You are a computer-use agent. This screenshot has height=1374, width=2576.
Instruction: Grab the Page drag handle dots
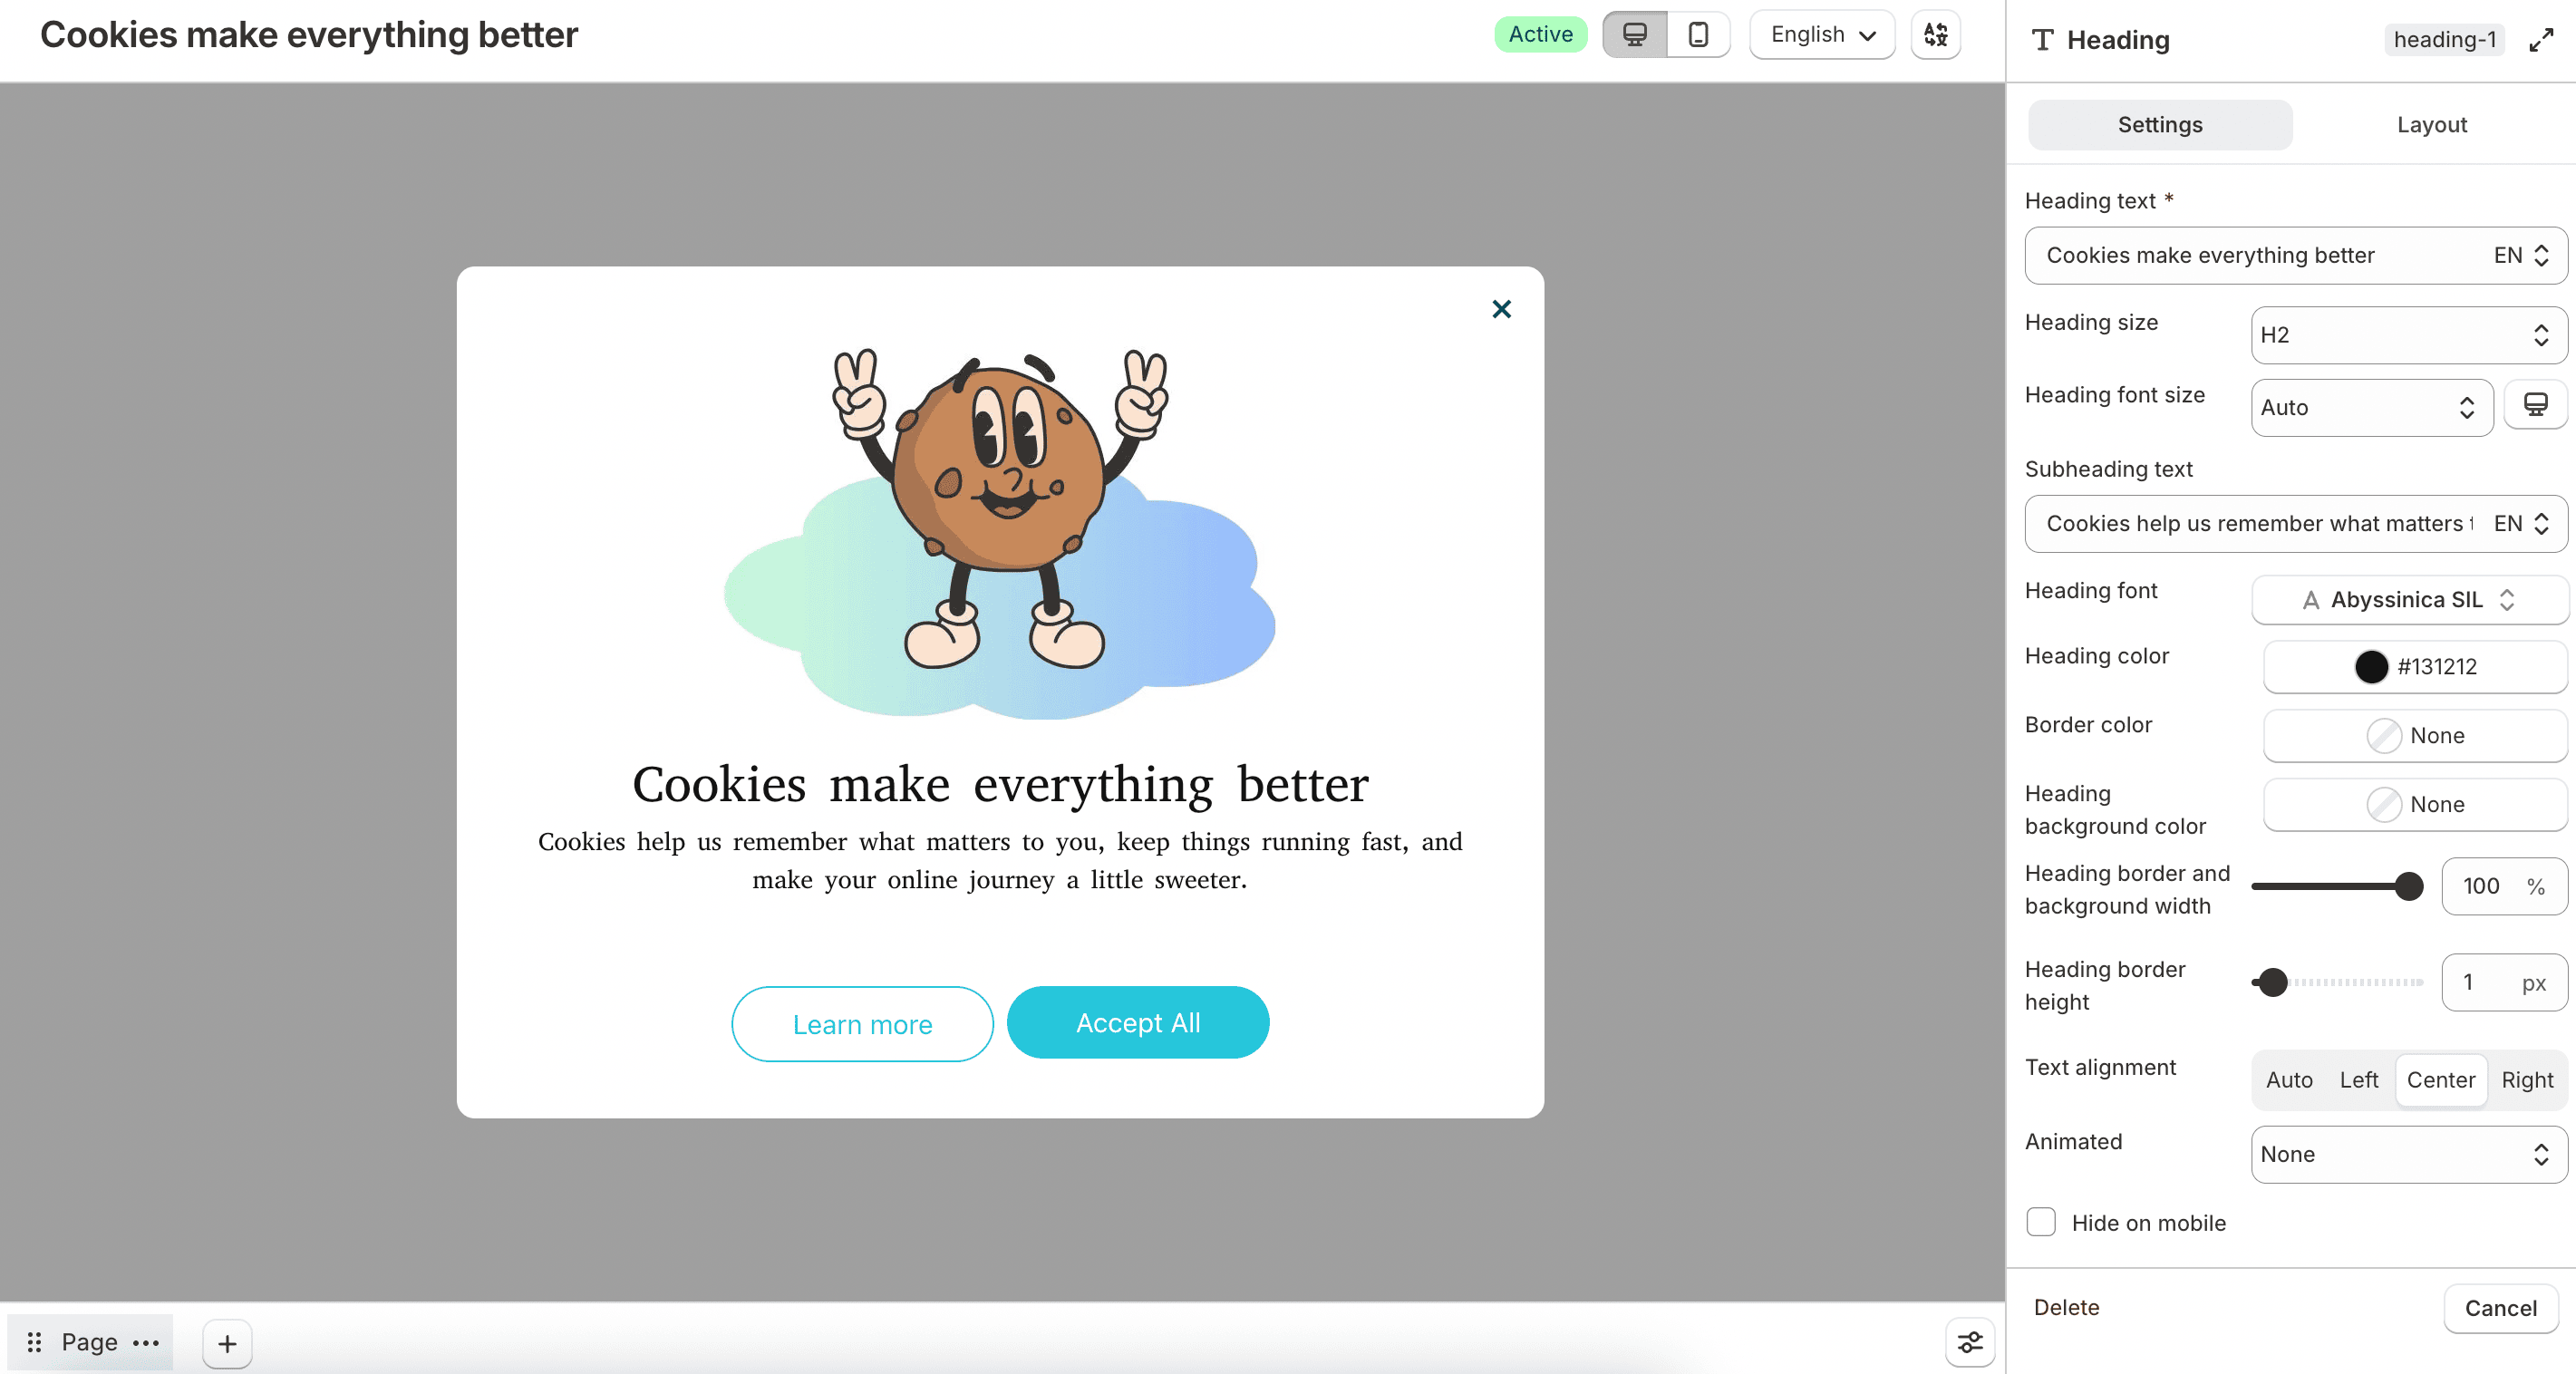pyautogui.click(x=34, y=1342)
